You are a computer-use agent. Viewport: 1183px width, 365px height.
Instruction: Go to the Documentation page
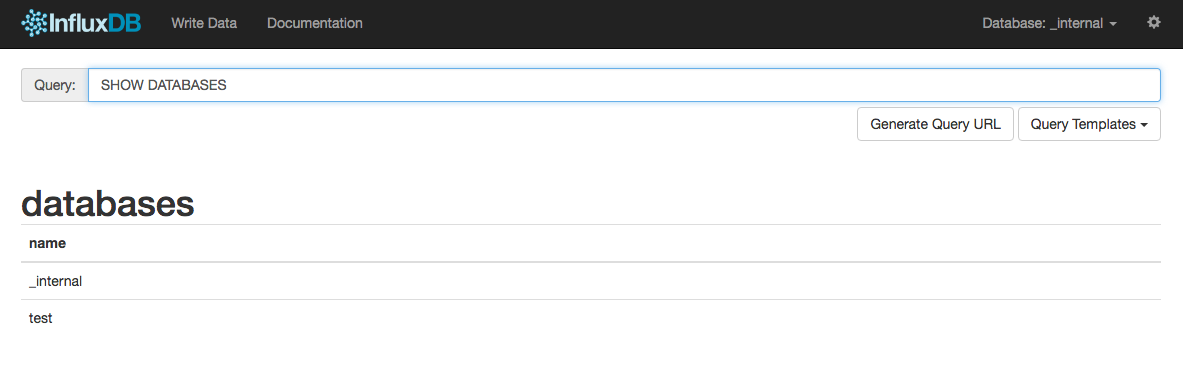click(x=315, y=23)
